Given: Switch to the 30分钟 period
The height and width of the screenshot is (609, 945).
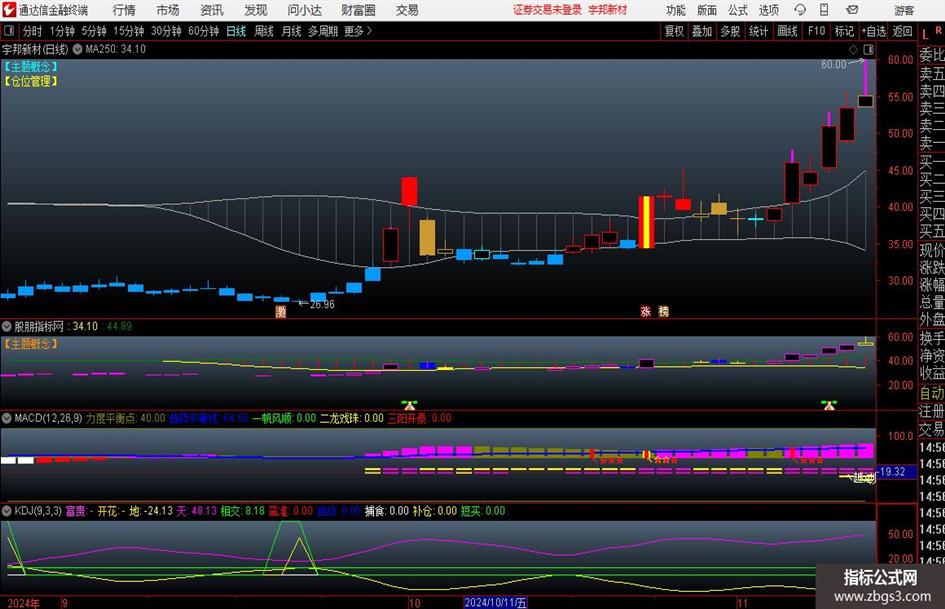Looking at the screenshot, I should (166, 31).
